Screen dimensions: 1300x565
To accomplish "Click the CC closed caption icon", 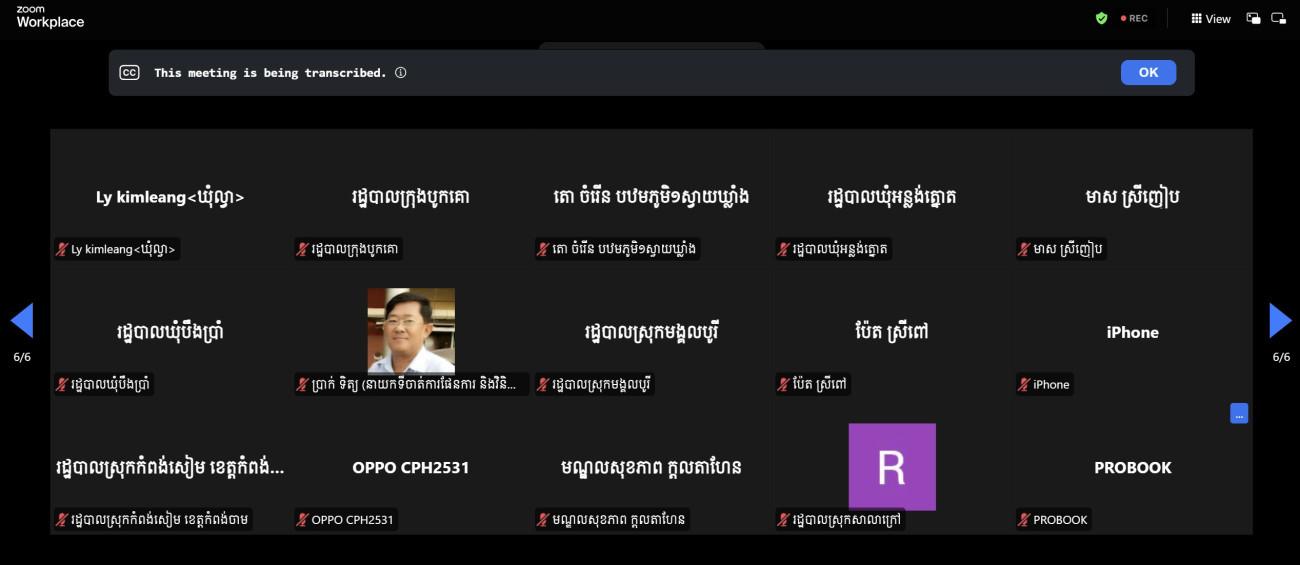I will point(129,73).
